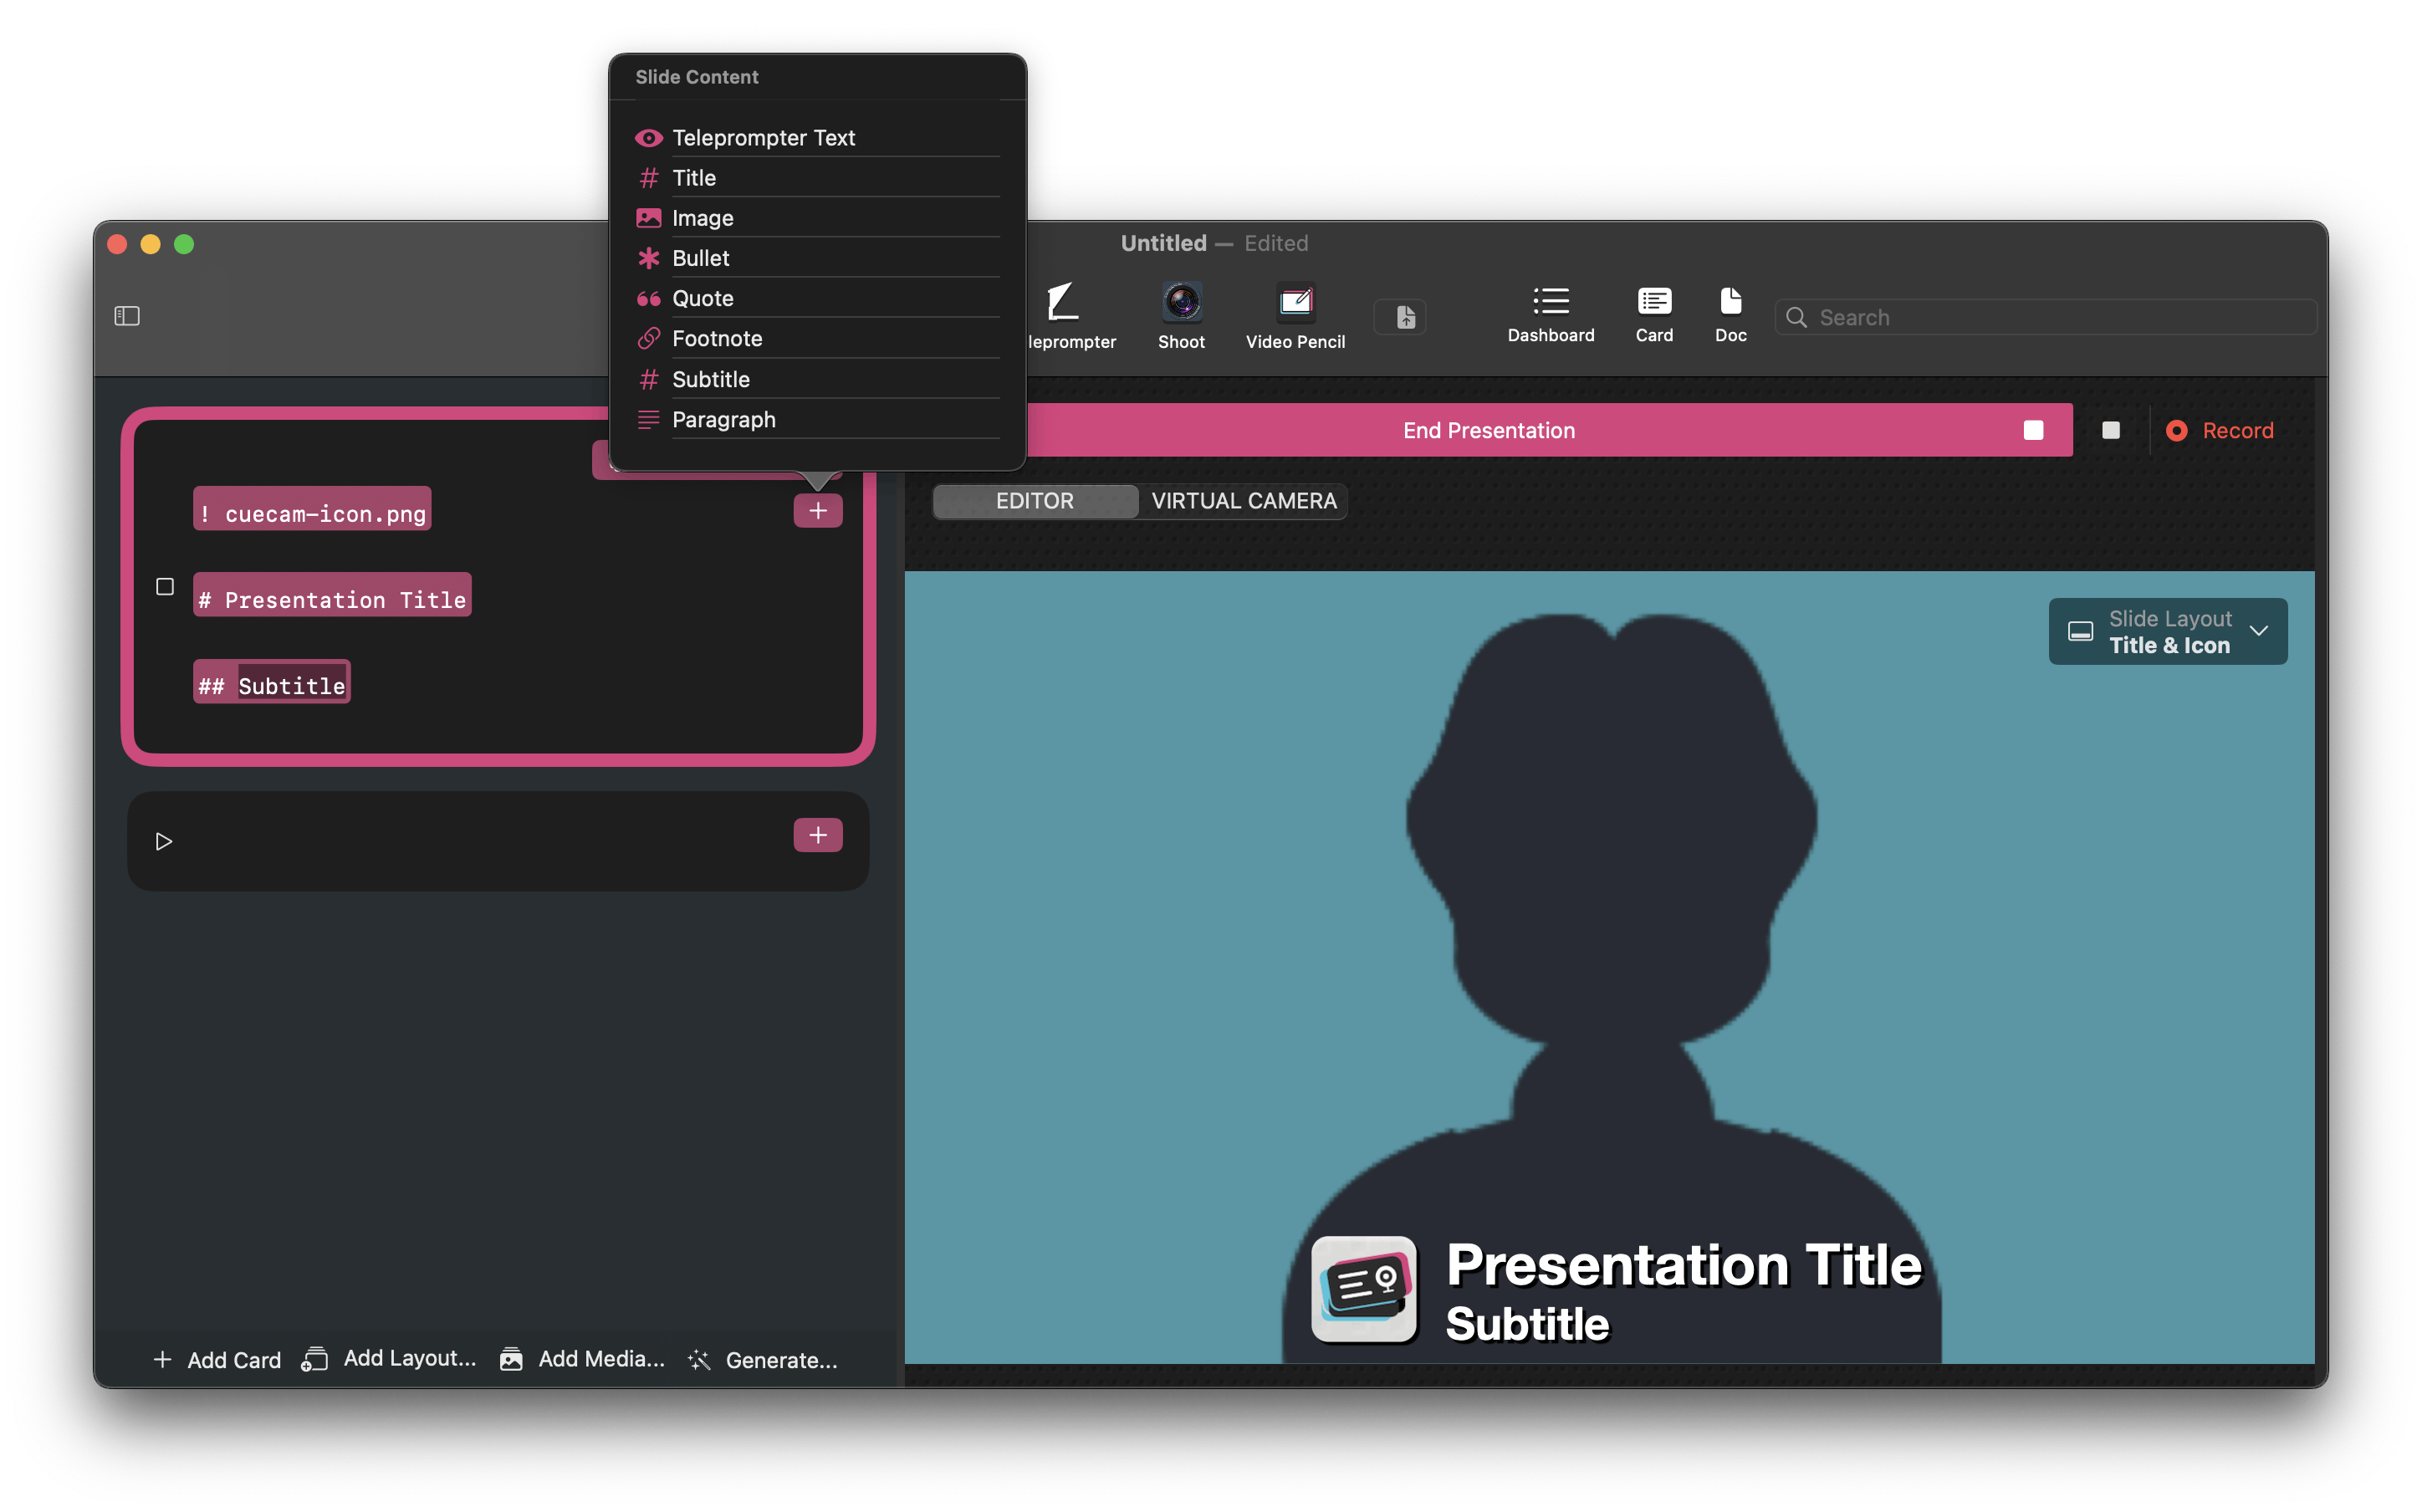Open the Dashboard view
Viewport: 2422px width, 1512px height.
tap(1550, 303)
